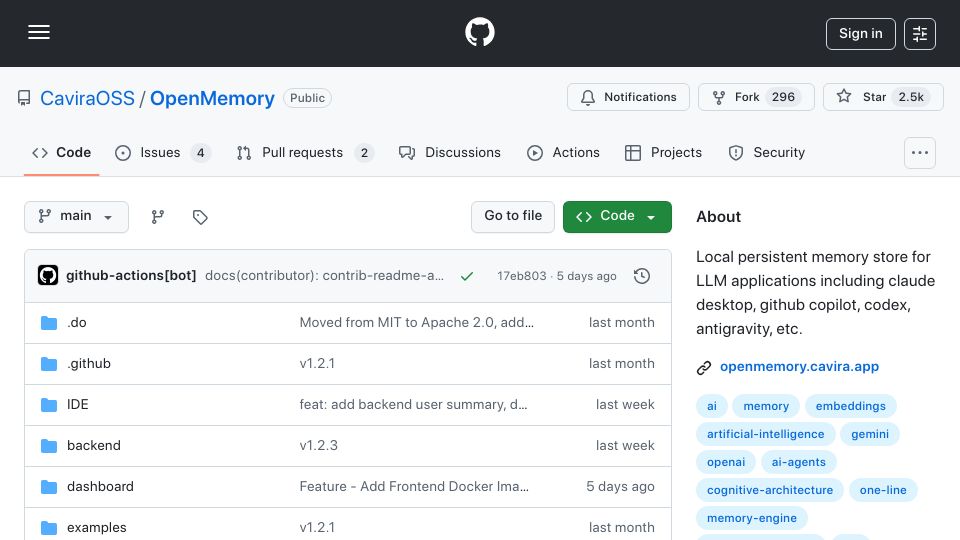
Task: Click the star count 2.5k
Action: click(x=911, y=97)
